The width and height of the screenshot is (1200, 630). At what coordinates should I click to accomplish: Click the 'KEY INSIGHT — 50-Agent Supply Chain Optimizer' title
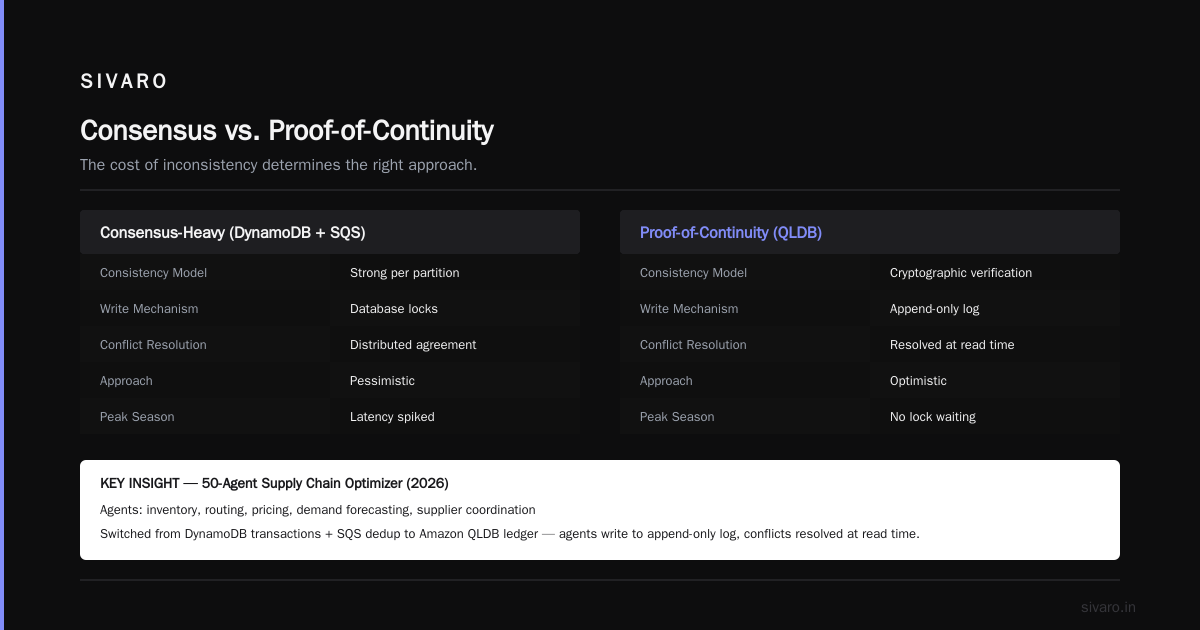tap(274, 484)
